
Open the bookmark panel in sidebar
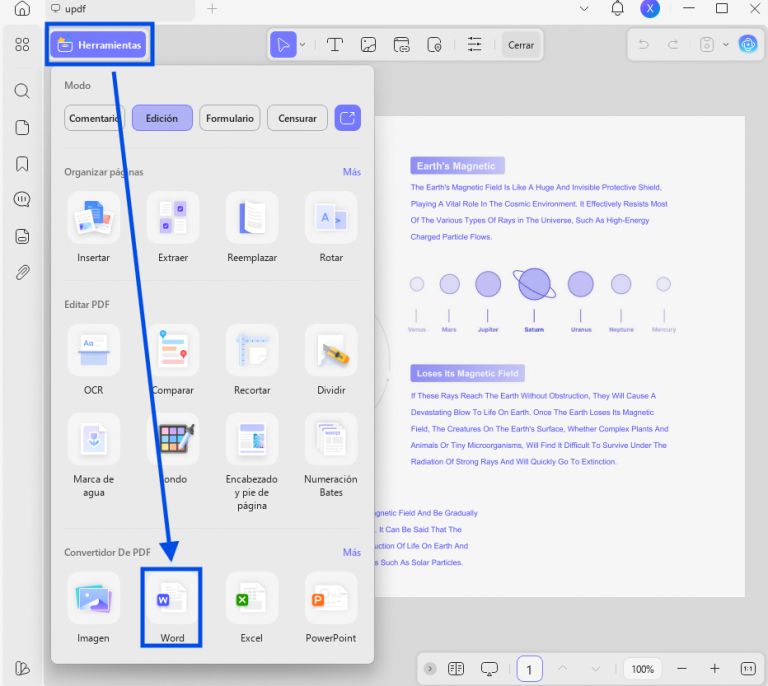coord(22,164)
